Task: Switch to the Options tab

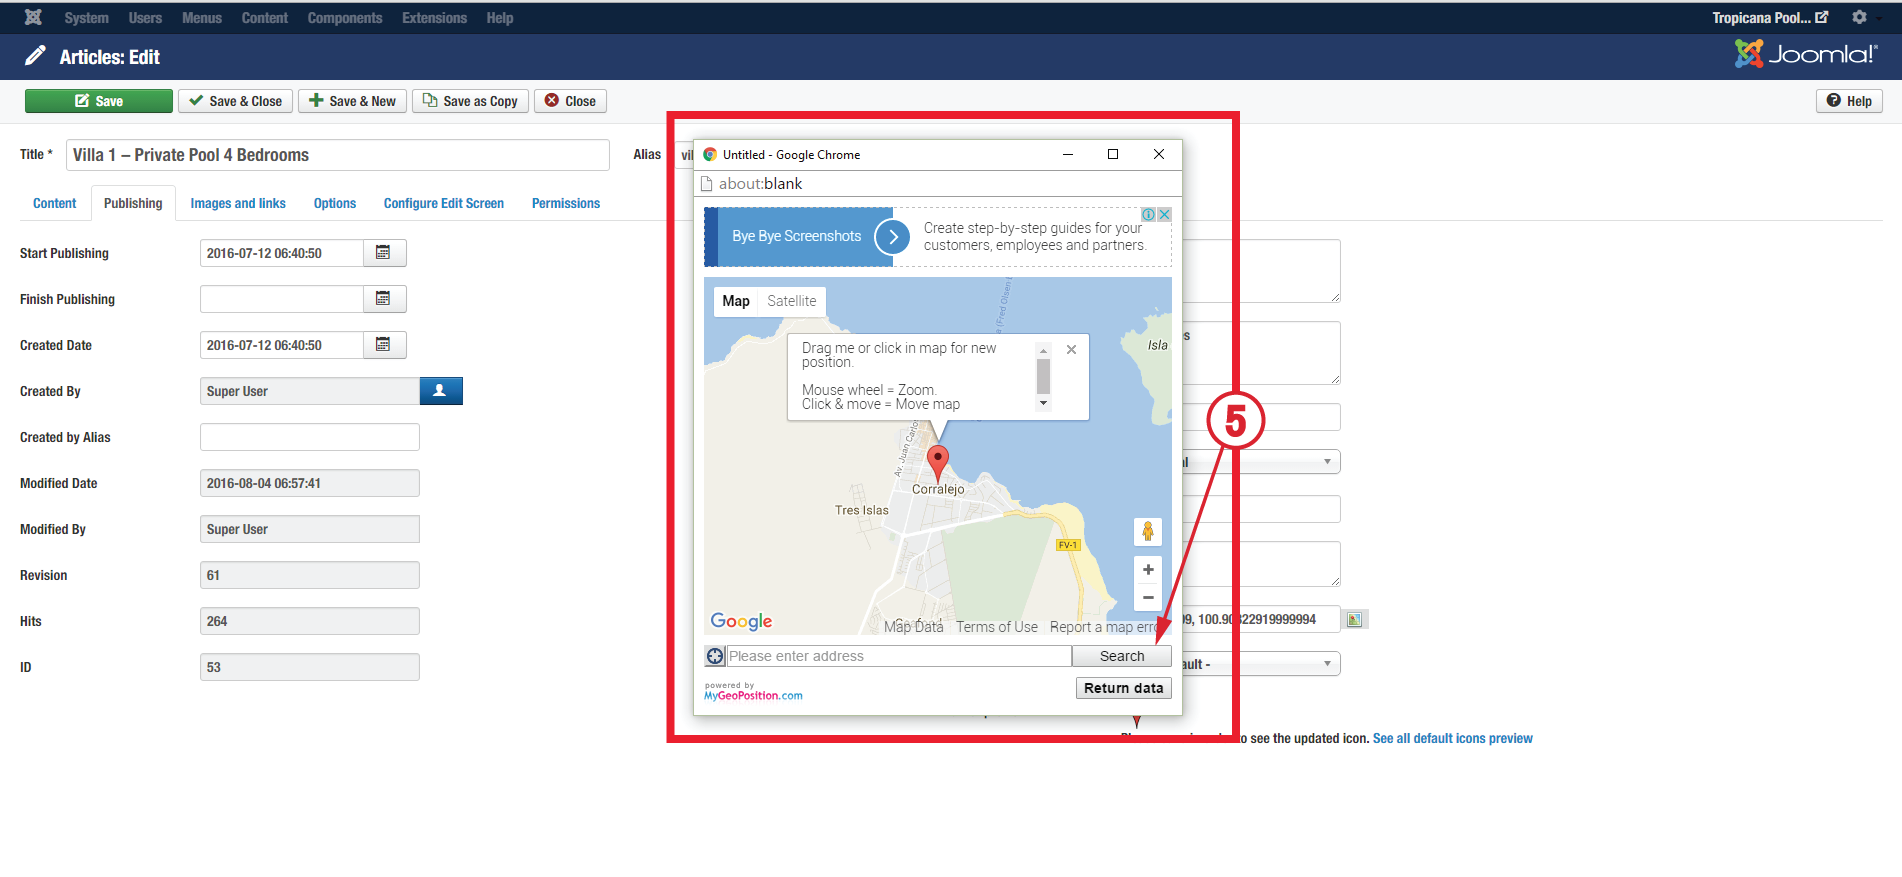Action: click(x=335, y=203)
